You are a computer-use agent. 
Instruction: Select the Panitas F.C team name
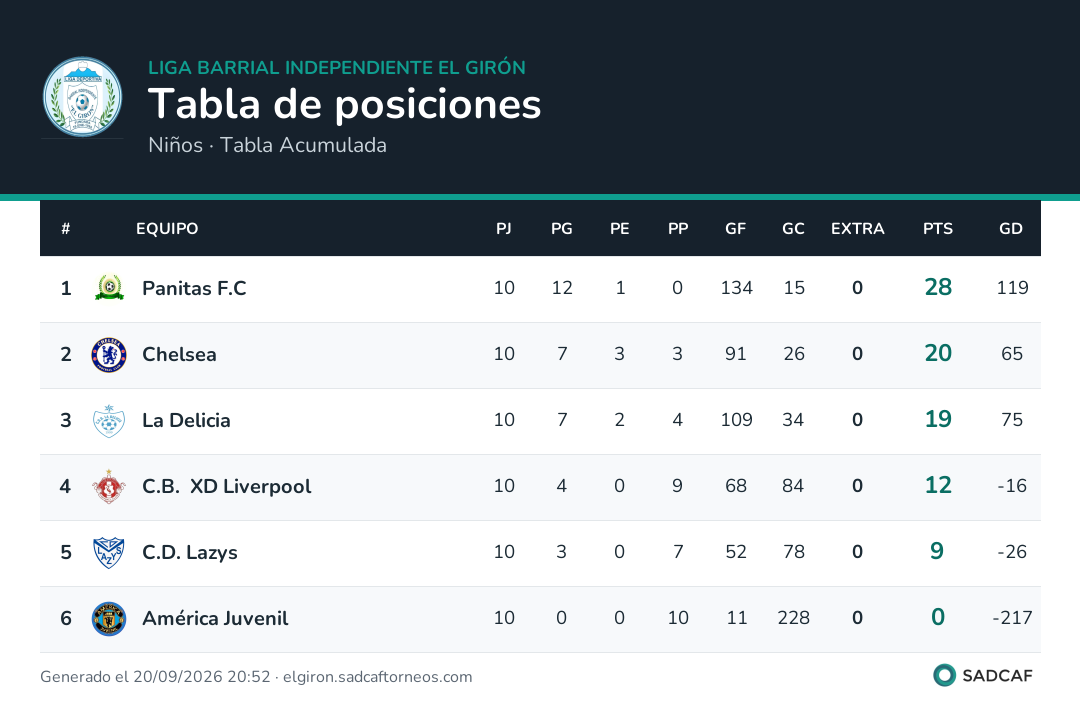(x=194, y=288)
